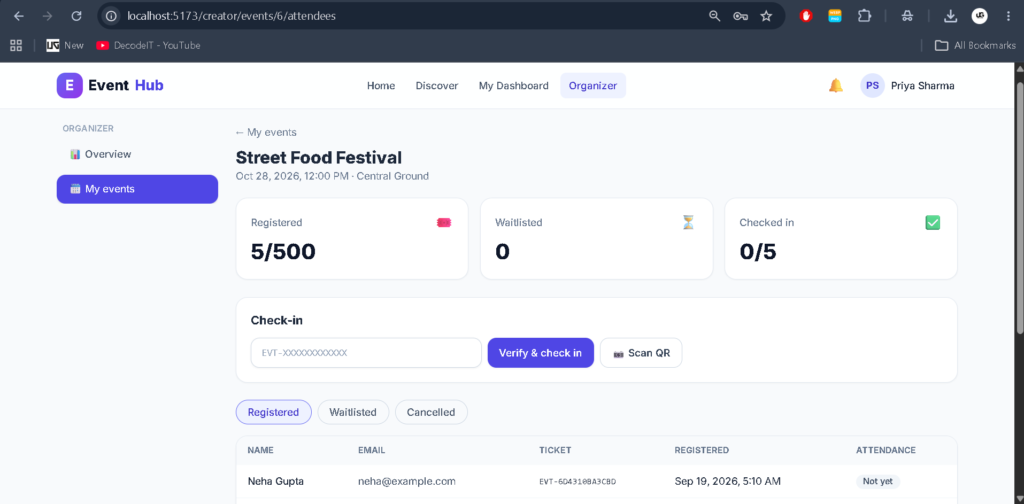Open Overview in the organizer sidebar
1024x504 pixels.
click(137, 154)
